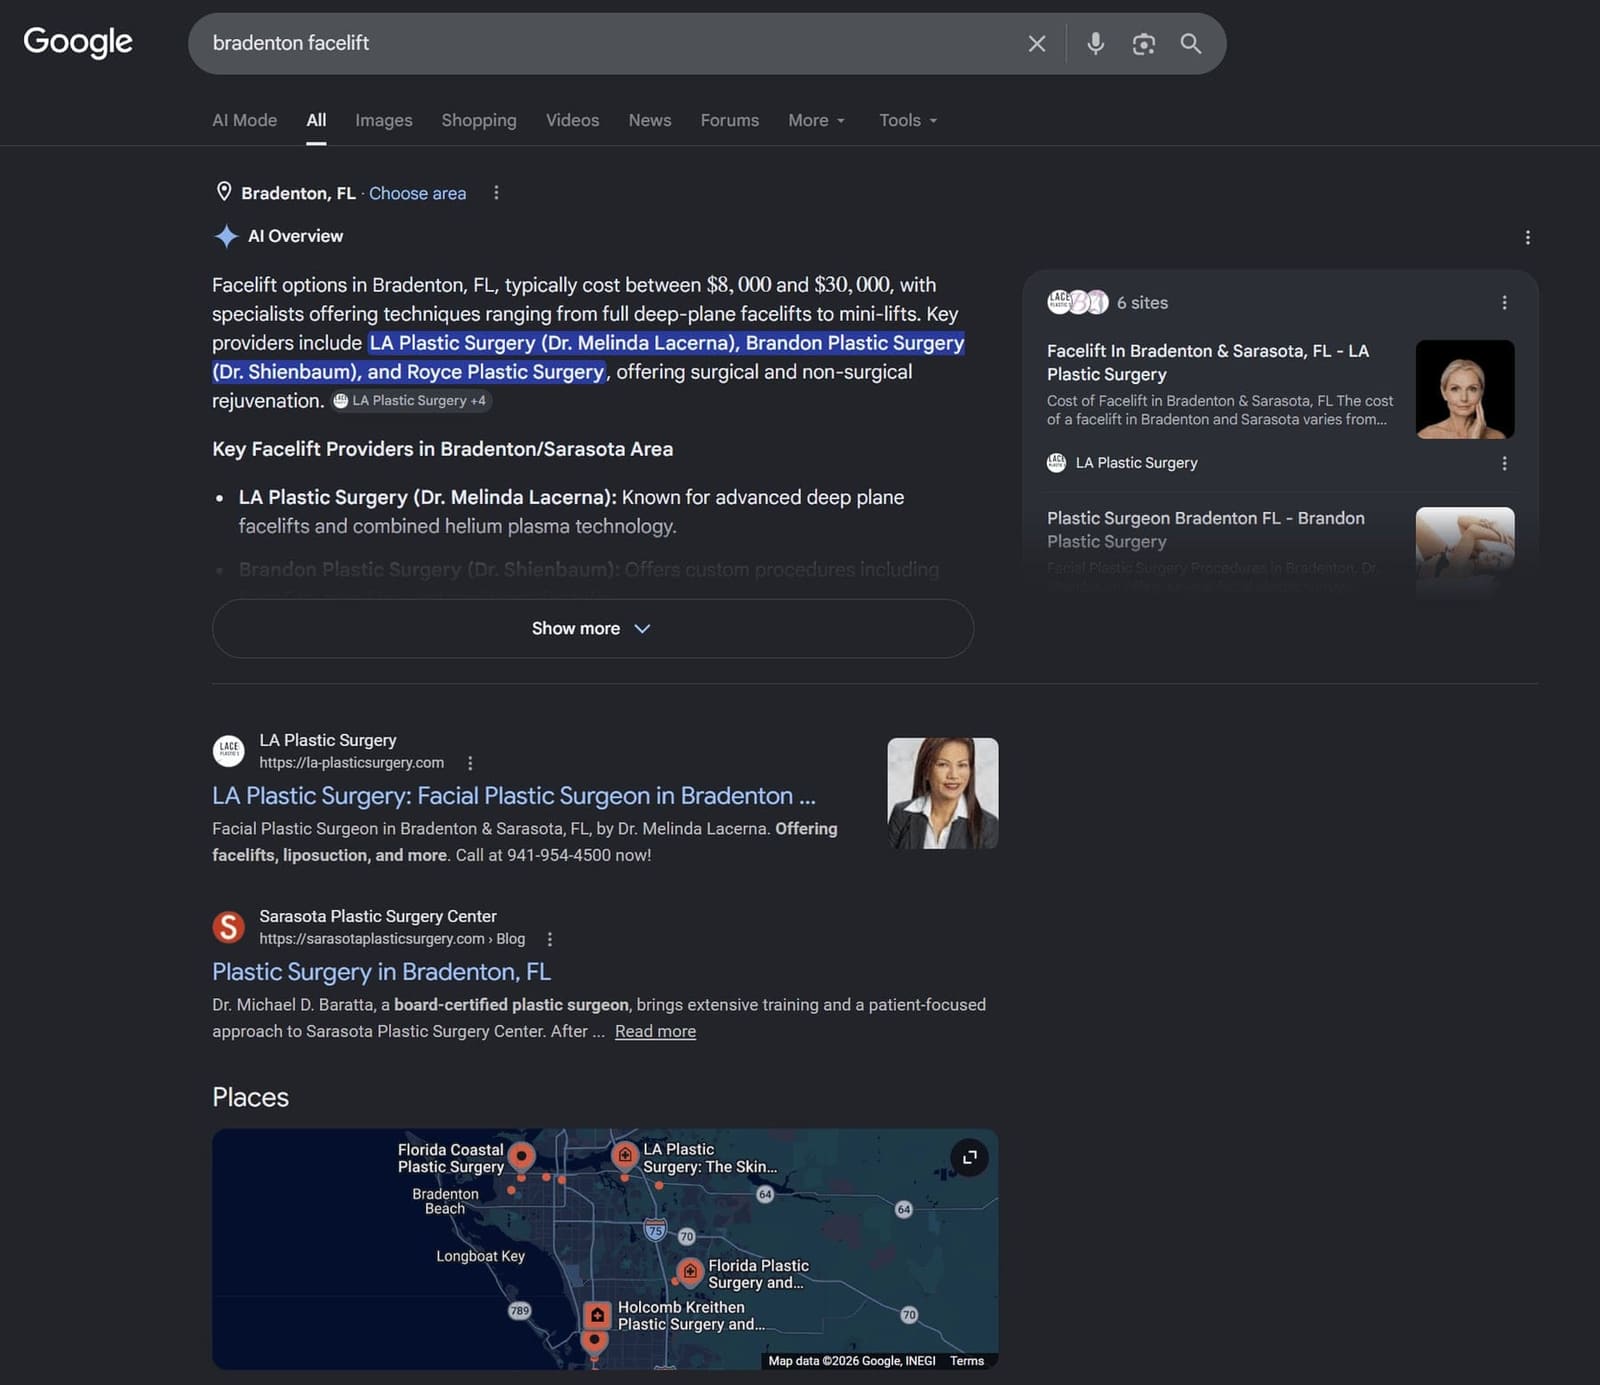This screenshot has width=1600, height=1385.
Task: Click the Bradenton, FL location label
Action: point(298,193)
